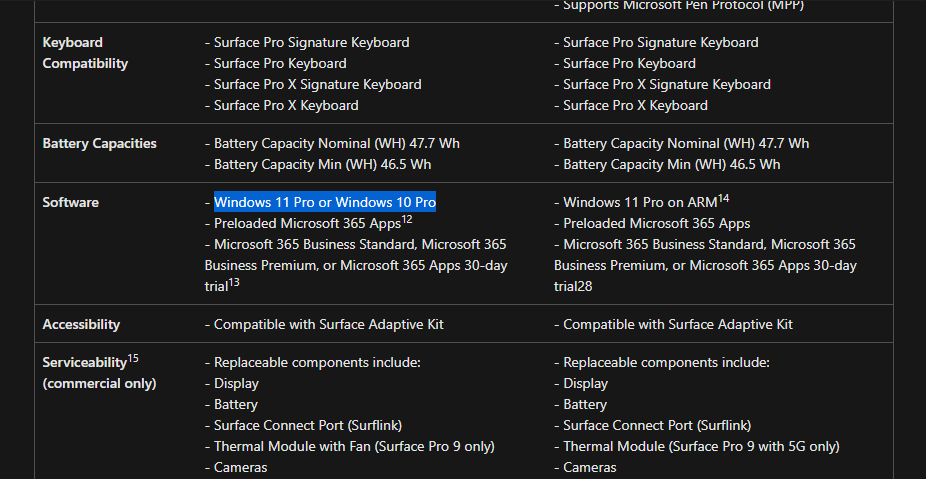Click "Surface Pro Signature Keyboard" in the Windows 10 Pro column
Viewport: 926px width, 479px height.
311,43
